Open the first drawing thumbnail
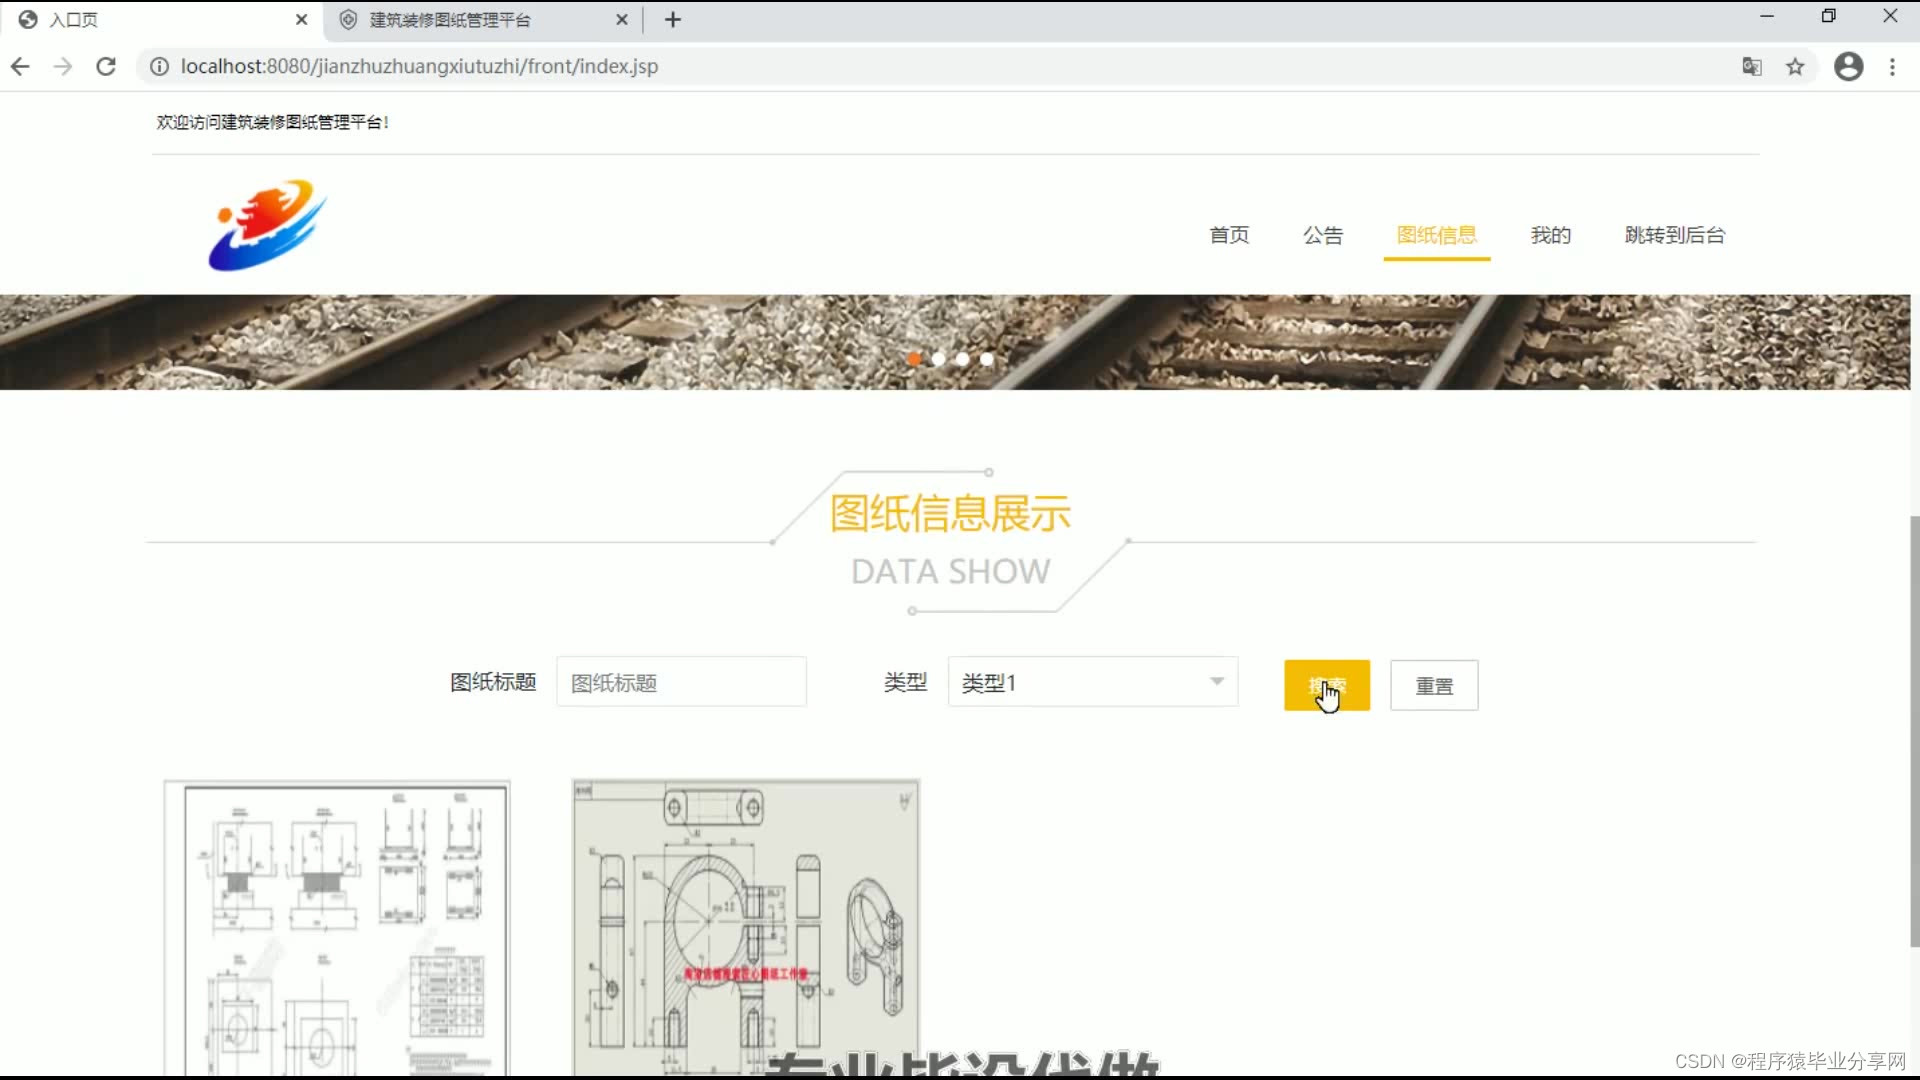Image resolution: width=1920 pixels, height=1080 pixels. coord(337,927)
